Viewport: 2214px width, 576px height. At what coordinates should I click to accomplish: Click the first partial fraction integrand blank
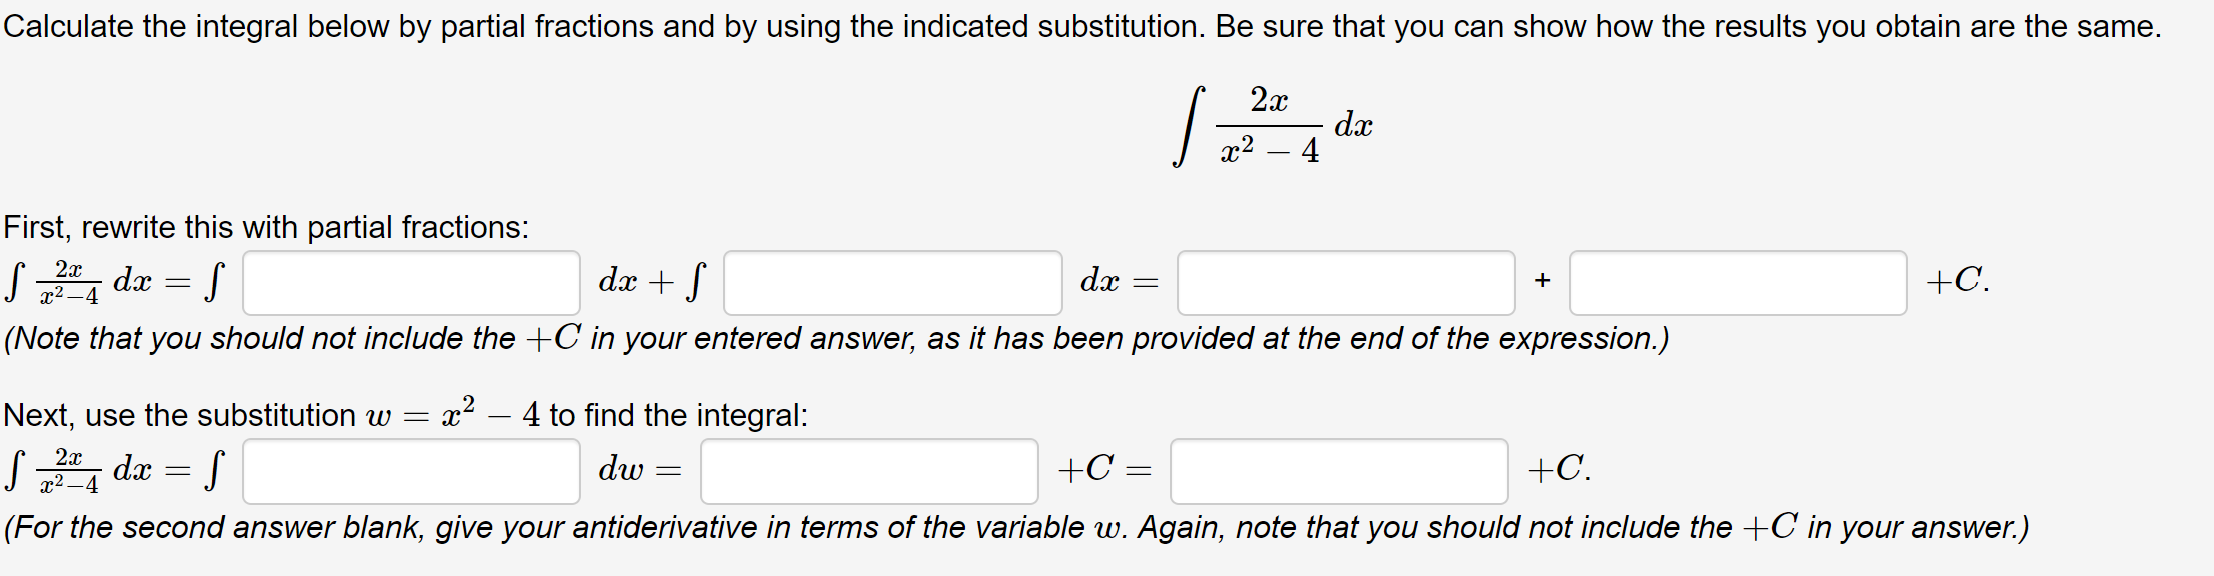pos(410,283)
